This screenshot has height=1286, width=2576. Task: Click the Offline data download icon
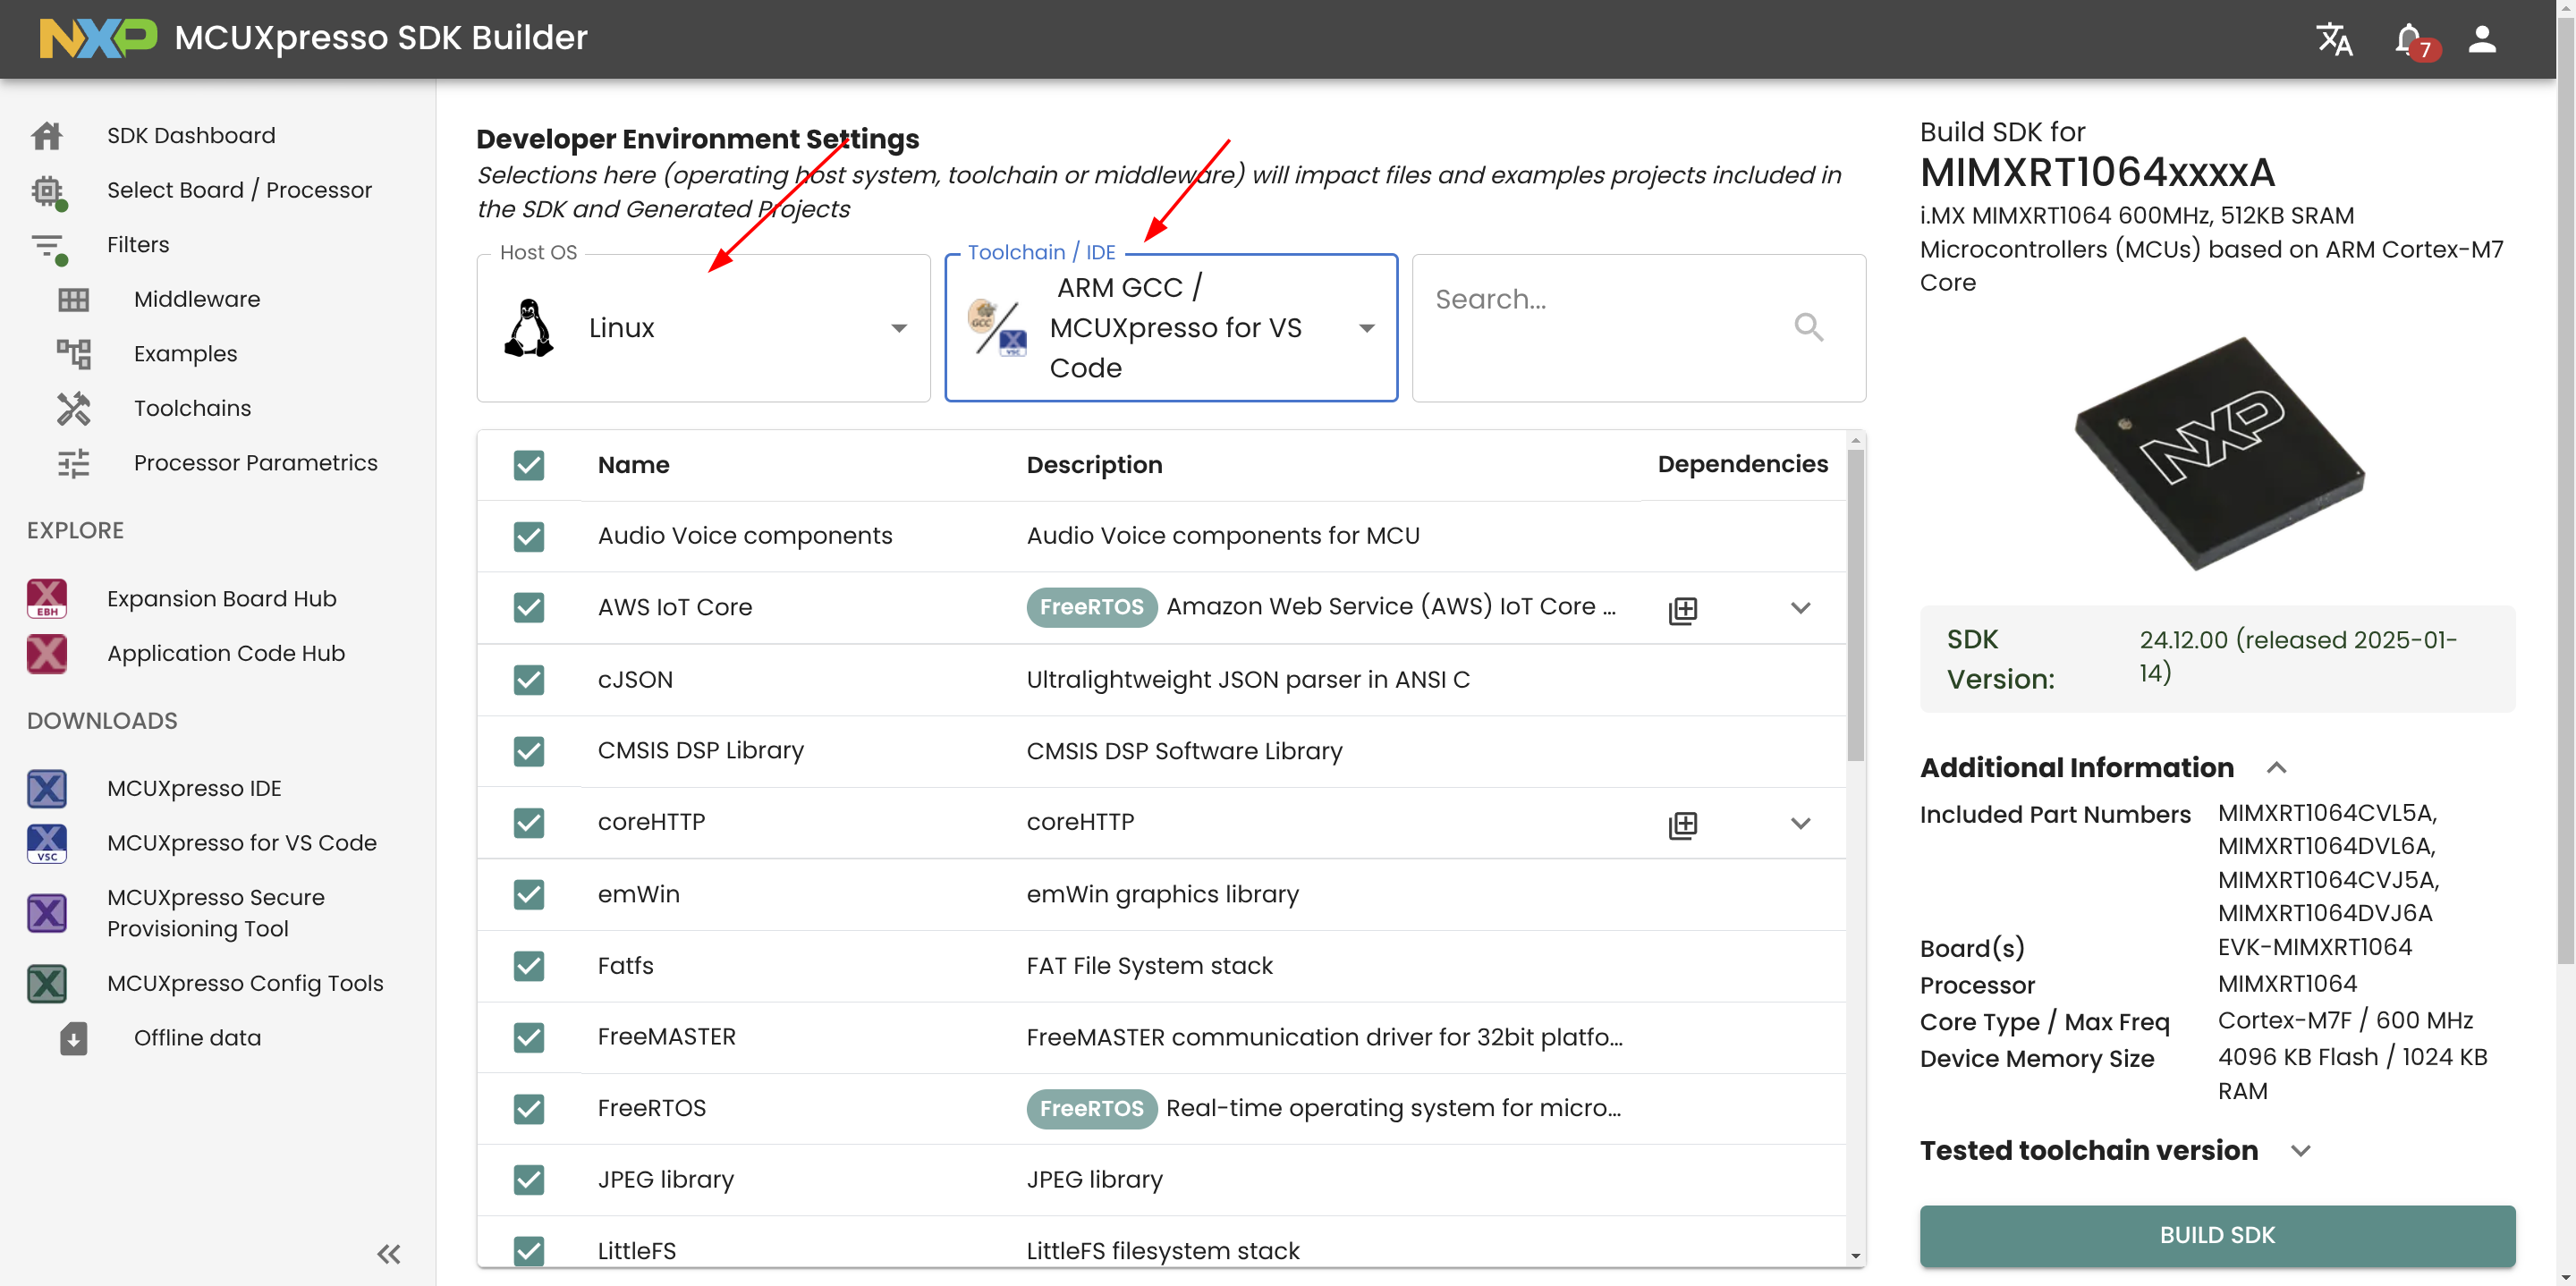coord(73,1038)
